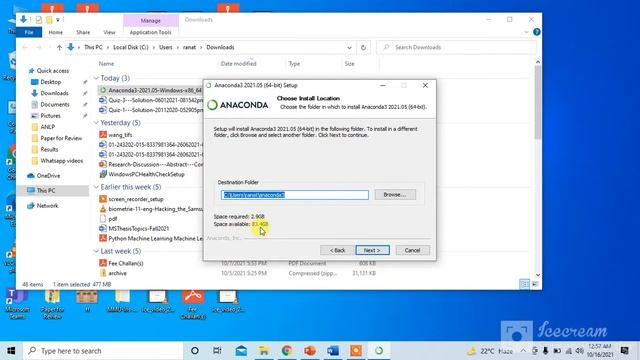
Task: Open the ANLP folder in sidebar
Action: click(47, 127)
